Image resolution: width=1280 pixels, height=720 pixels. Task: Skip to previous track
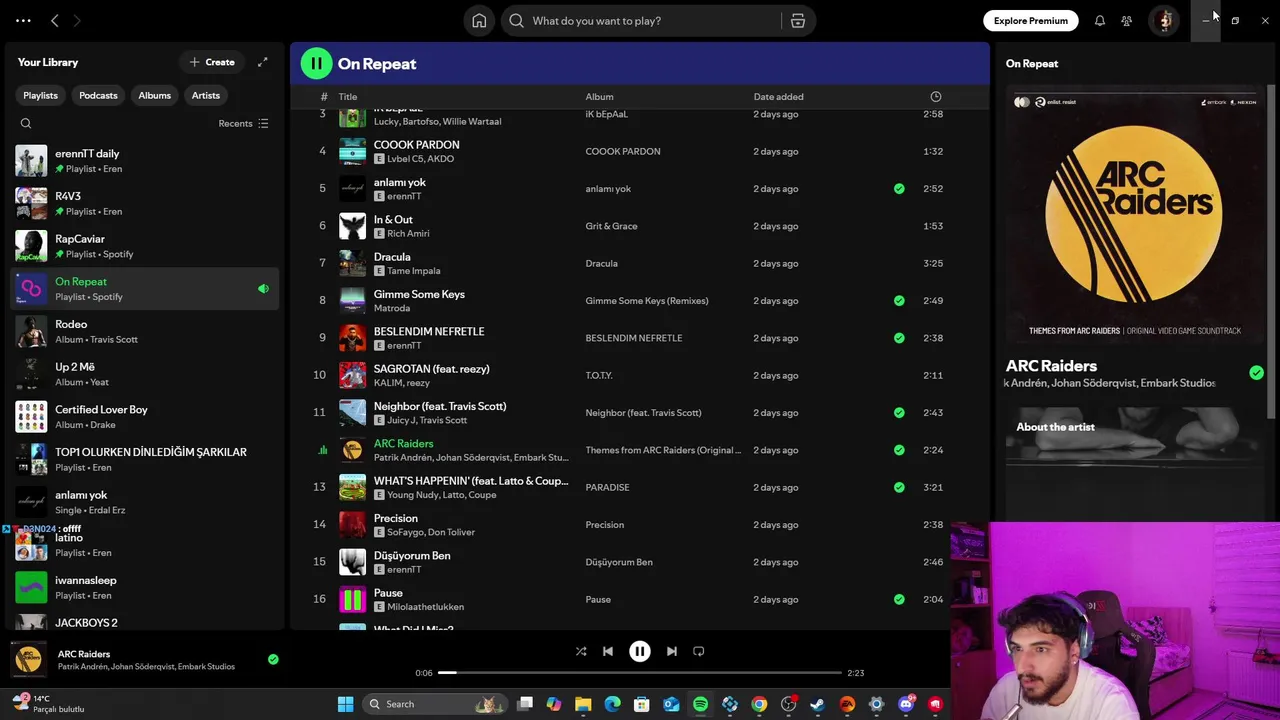(608, 651)
